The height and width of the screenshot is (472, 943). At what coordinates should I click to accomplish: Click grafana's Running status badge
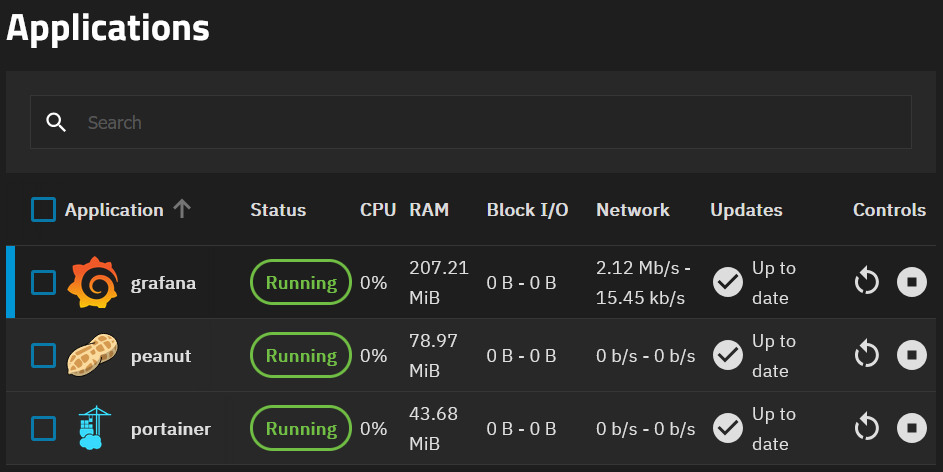click(x=301, y=282)
